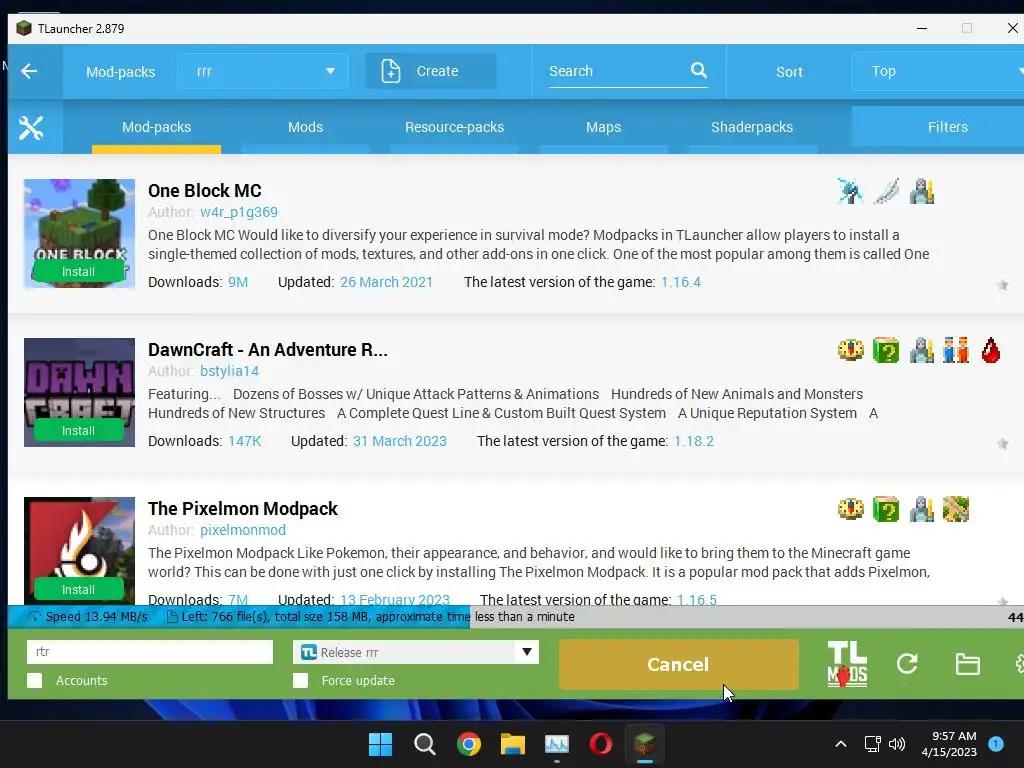
Task: Favorite One Block MC with star icon
Action: point(1002,285)
